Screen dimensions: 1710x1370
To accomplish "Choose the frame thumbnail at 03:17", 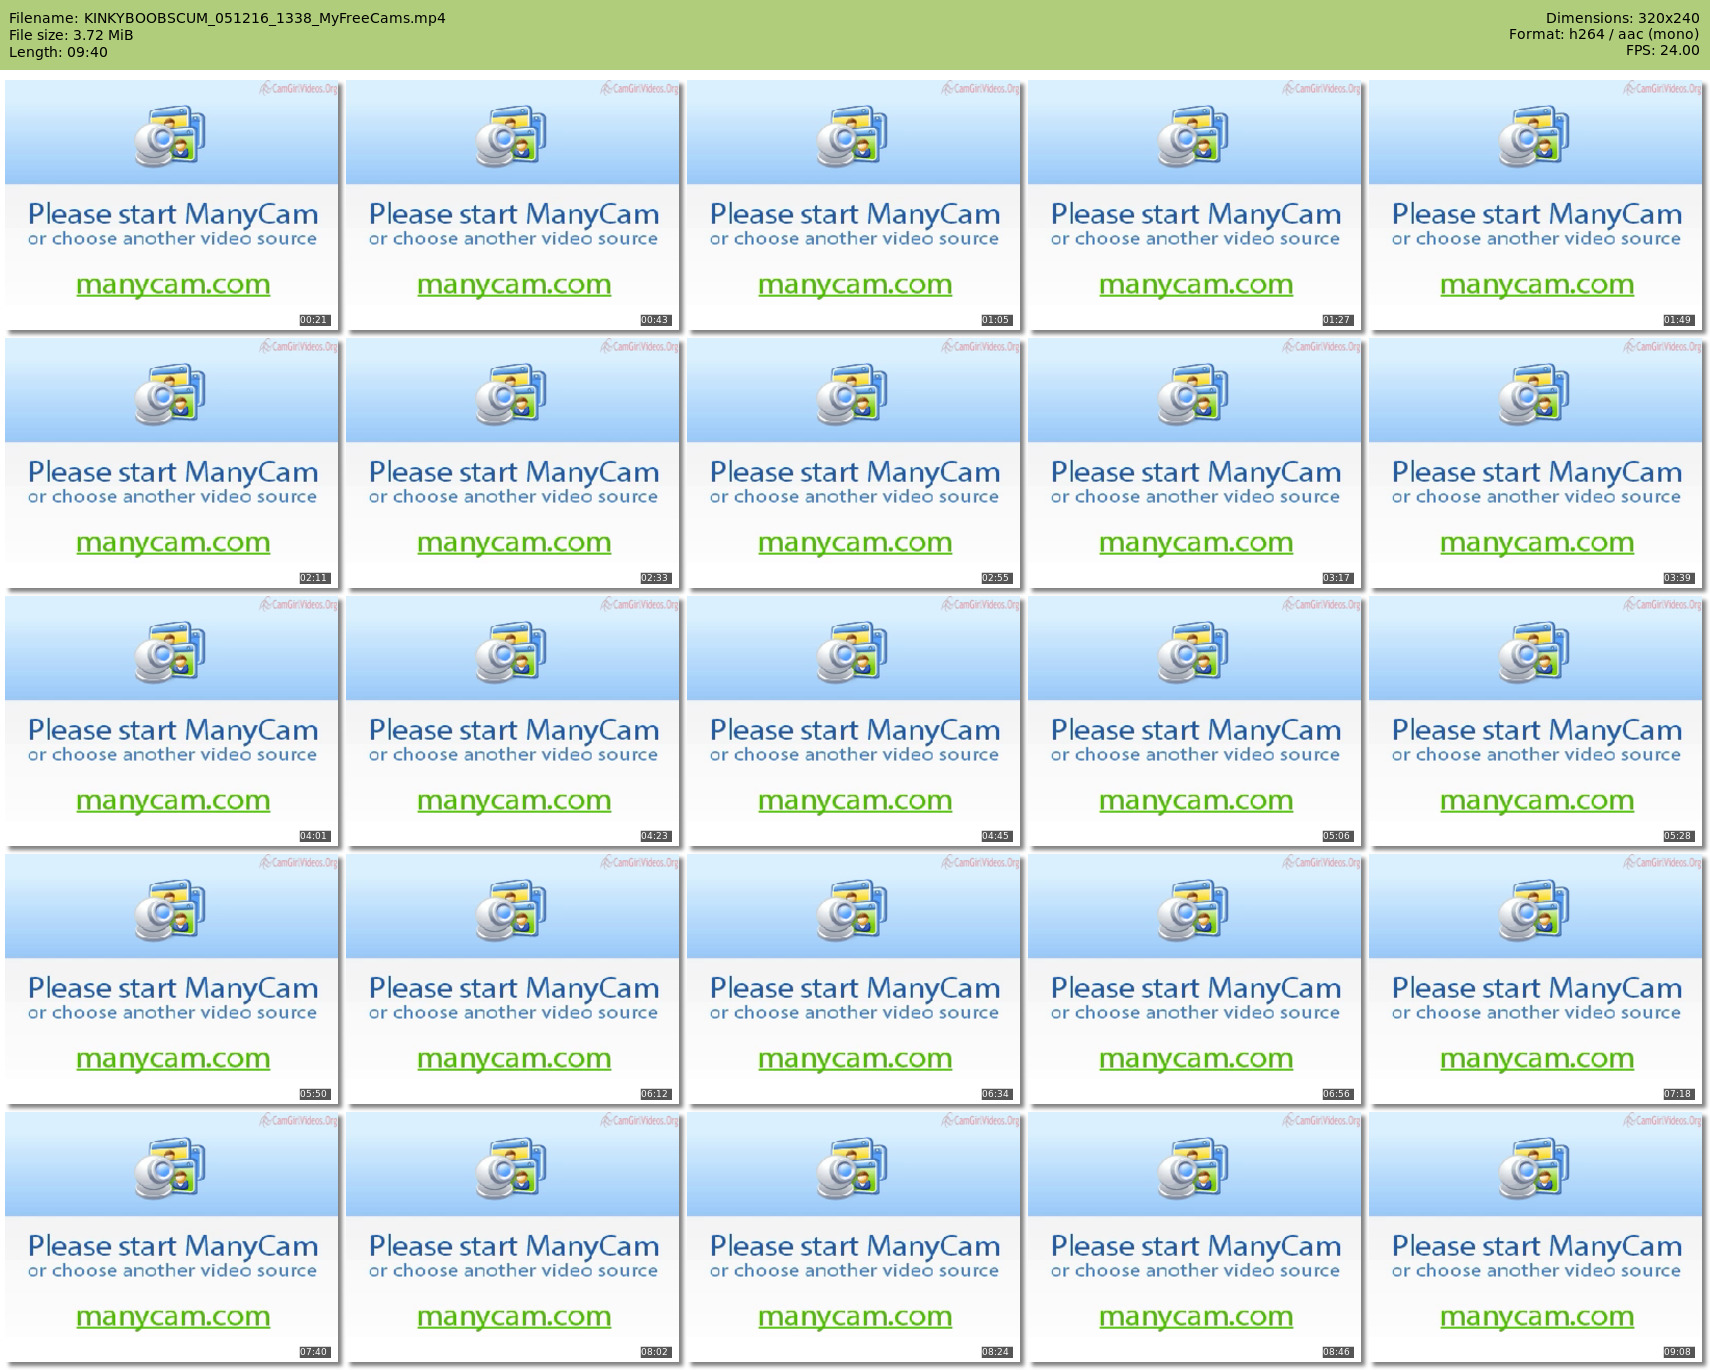I will point(1195,463).
